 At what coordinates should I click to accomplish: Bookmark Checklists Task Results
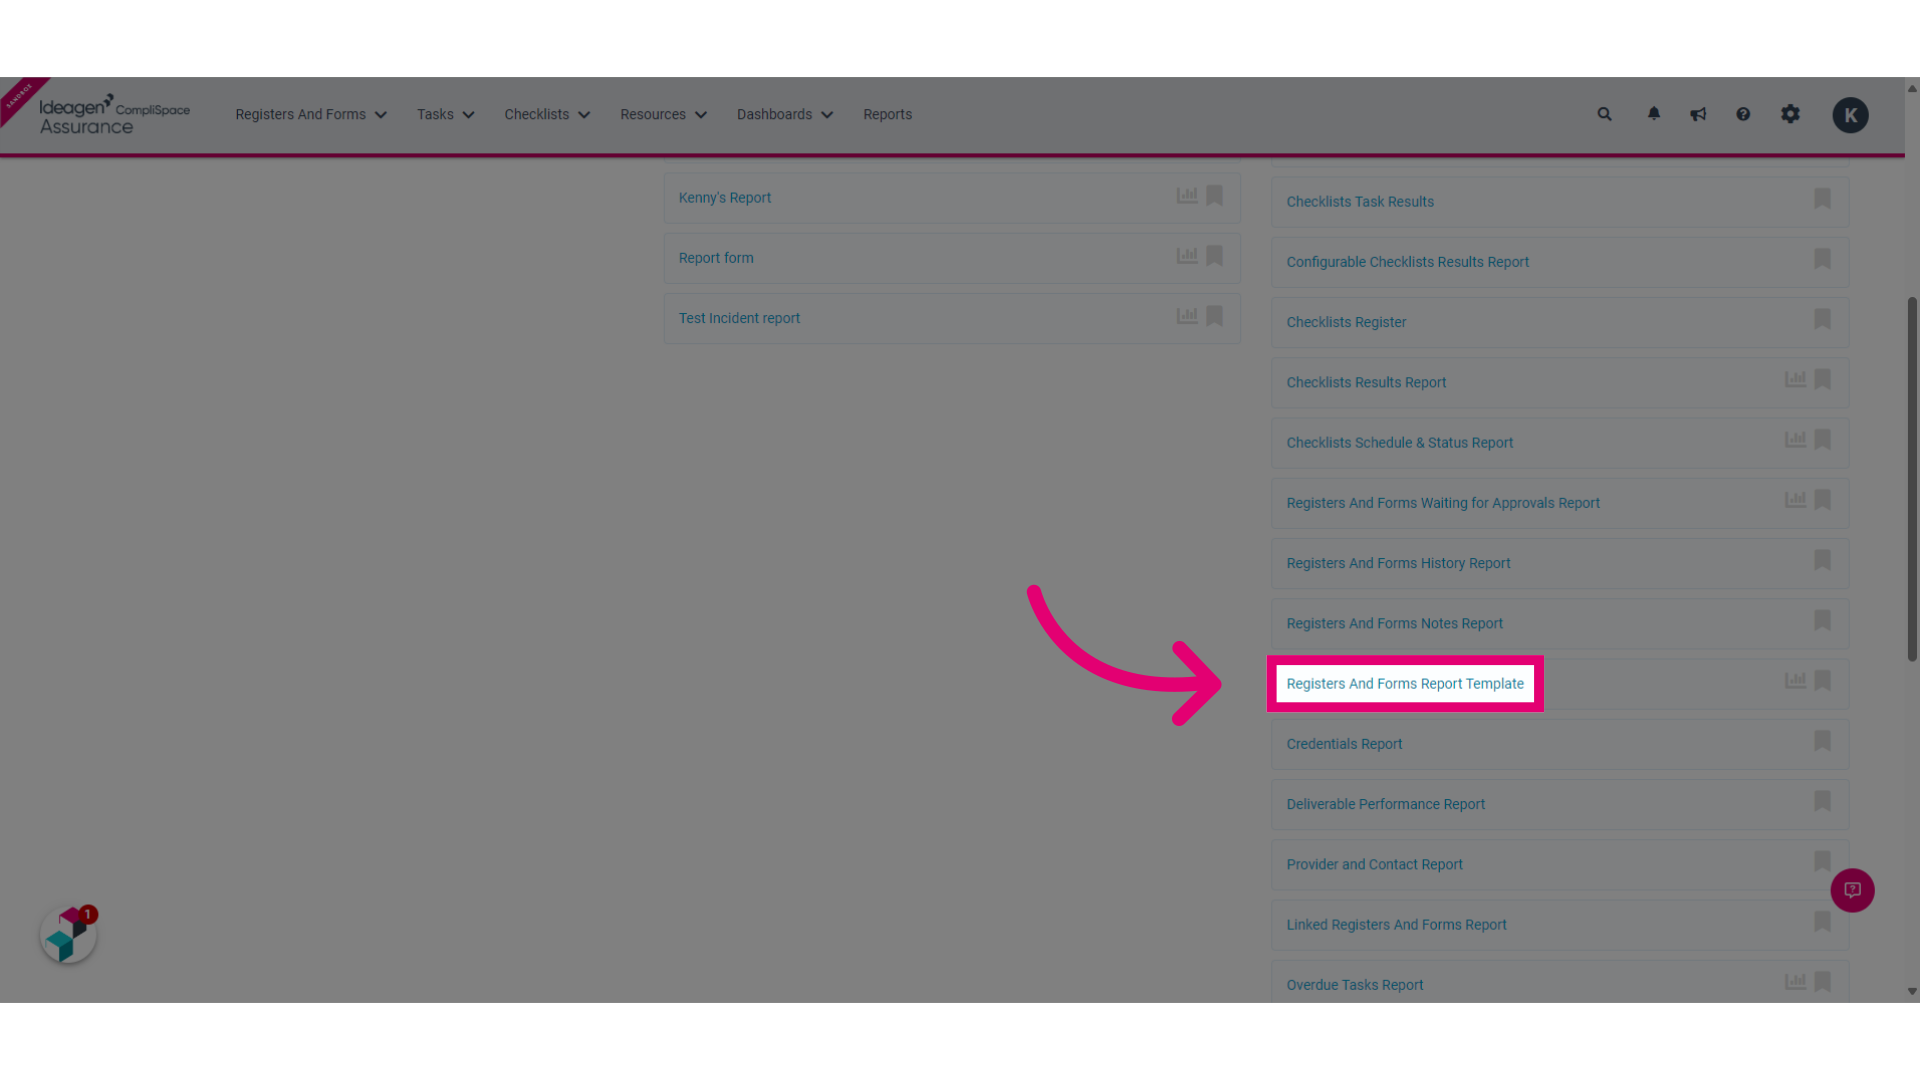coord(1822,199)
